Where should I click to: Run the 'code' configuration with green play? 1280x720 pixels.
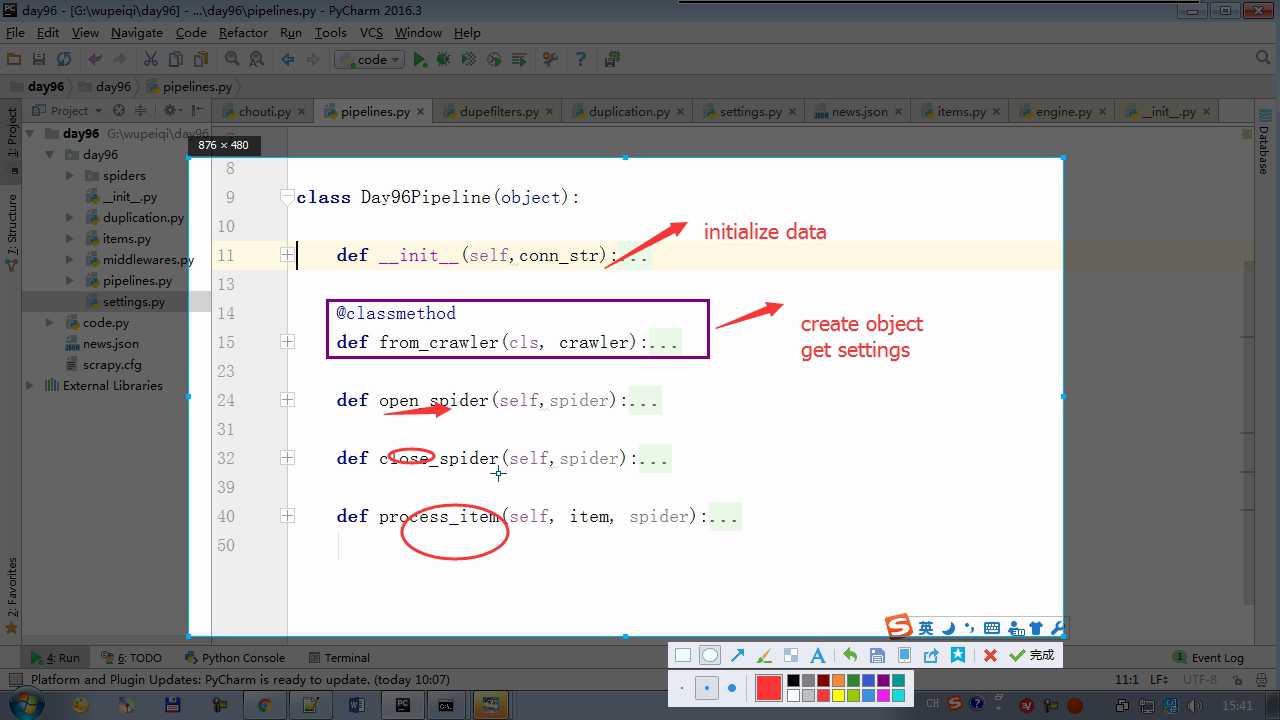420,60
